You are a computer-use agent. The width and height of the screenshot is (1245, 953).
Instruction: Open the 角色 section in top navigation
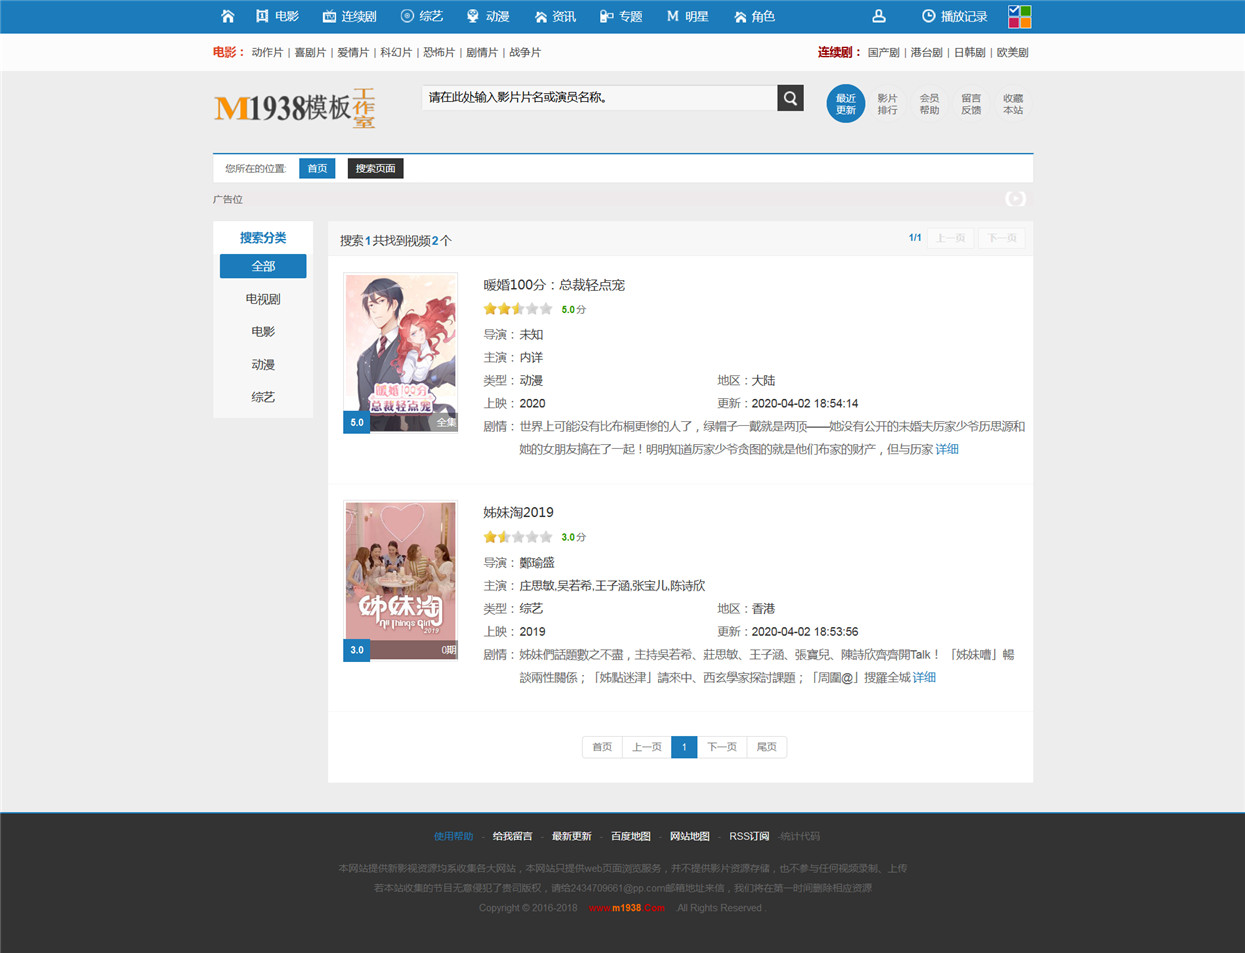(754, 16)
